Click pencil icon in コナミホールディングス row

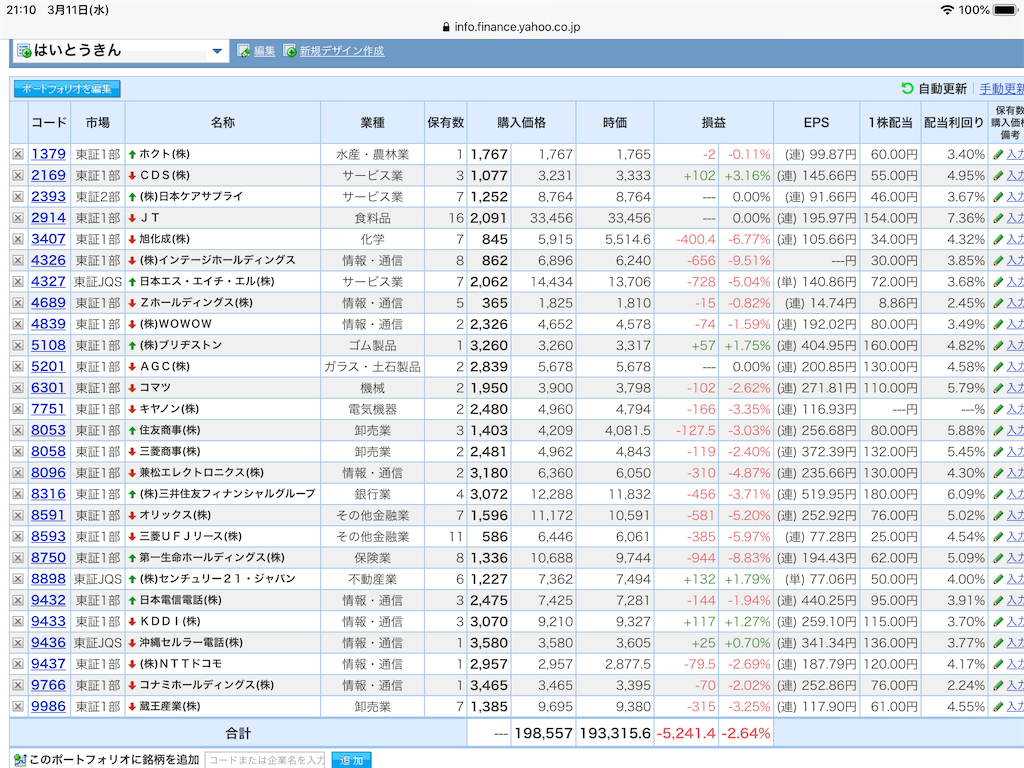pyautogui.click(x=998, y=685)
